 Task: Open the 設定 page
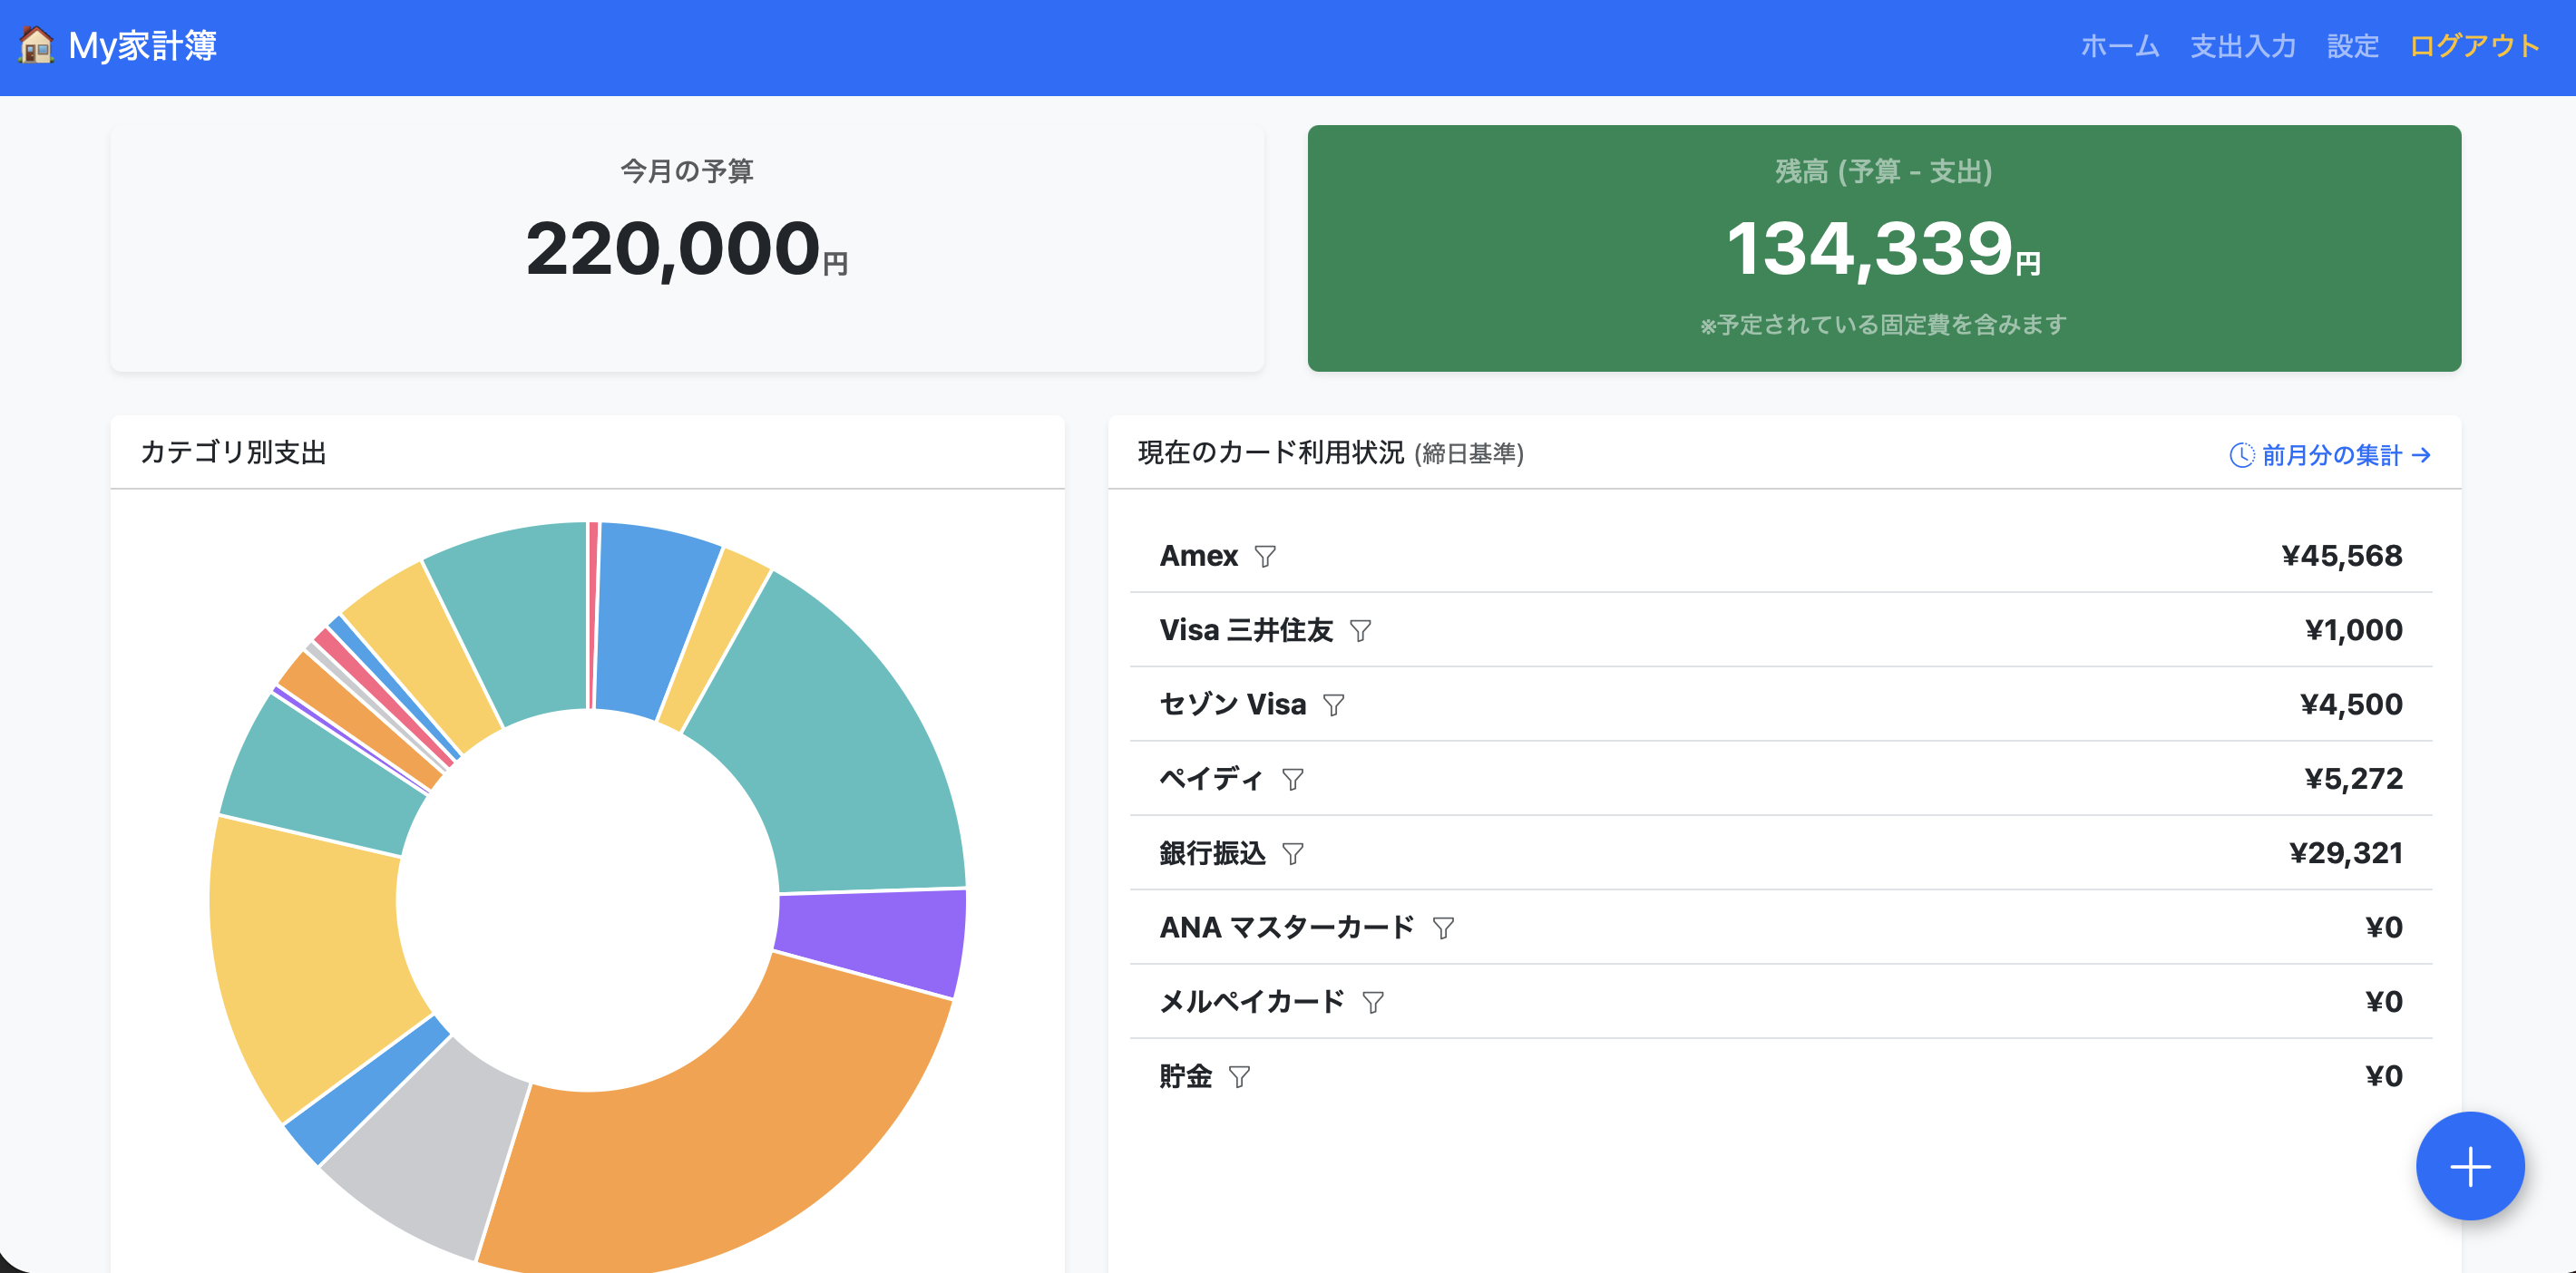click(x=2352, y=46)
